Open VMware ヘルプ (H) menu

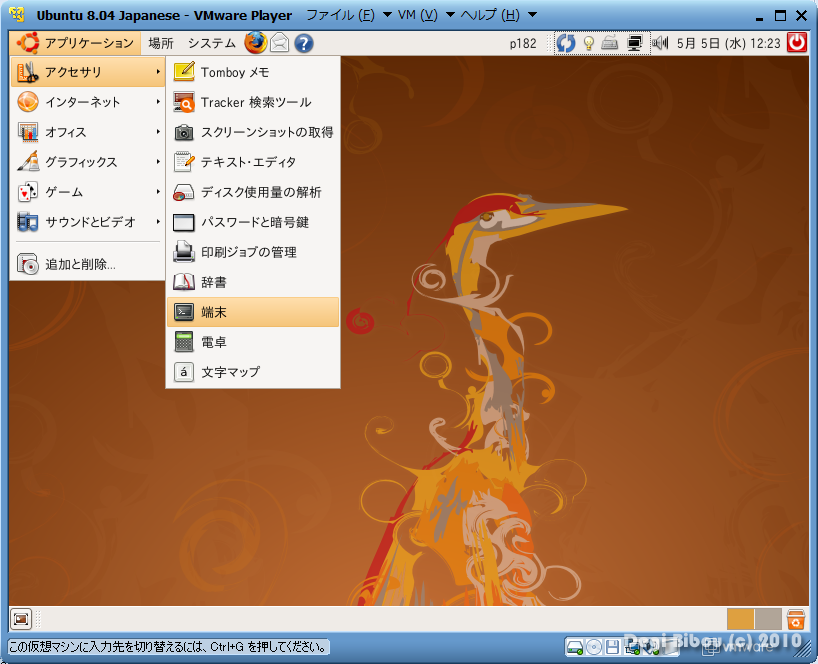click(489, 15)
